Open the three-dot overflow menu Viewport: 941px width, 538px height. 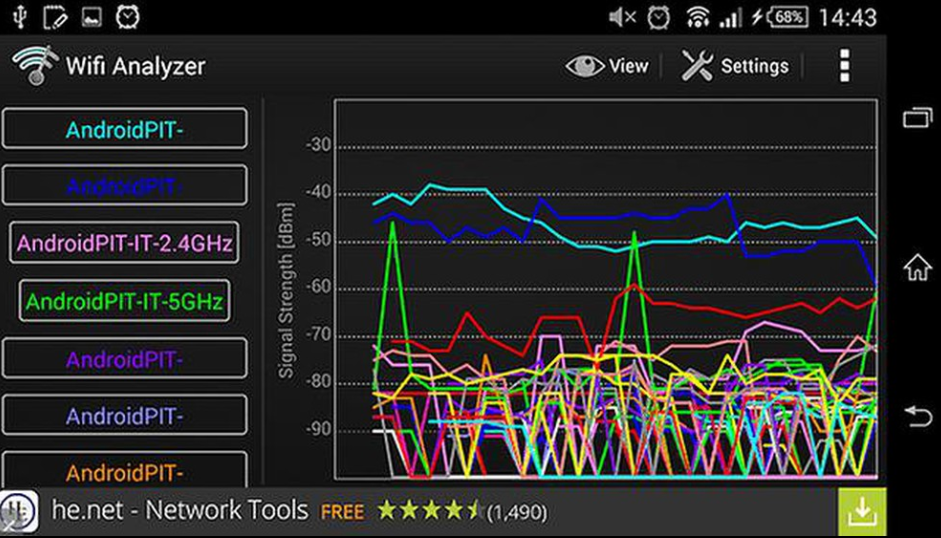[844, 65]
